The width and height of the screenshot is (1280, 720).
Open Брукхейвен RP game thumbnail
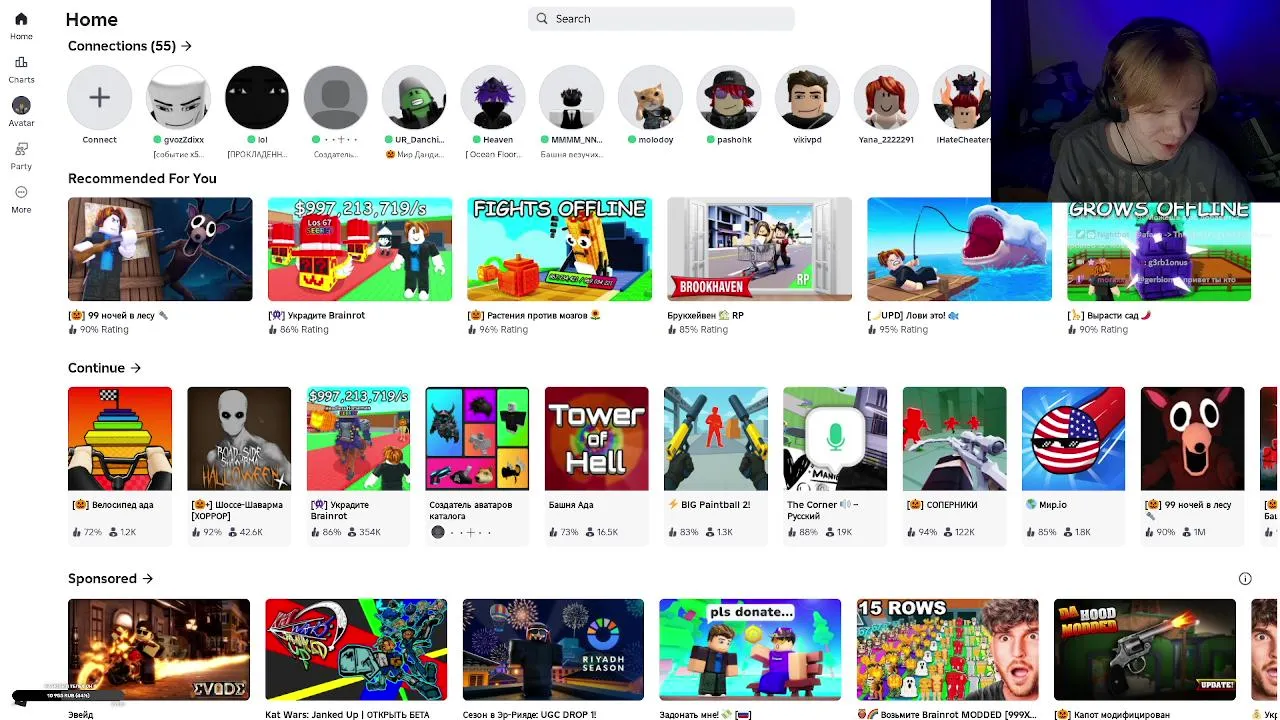(x=760, y=249)
